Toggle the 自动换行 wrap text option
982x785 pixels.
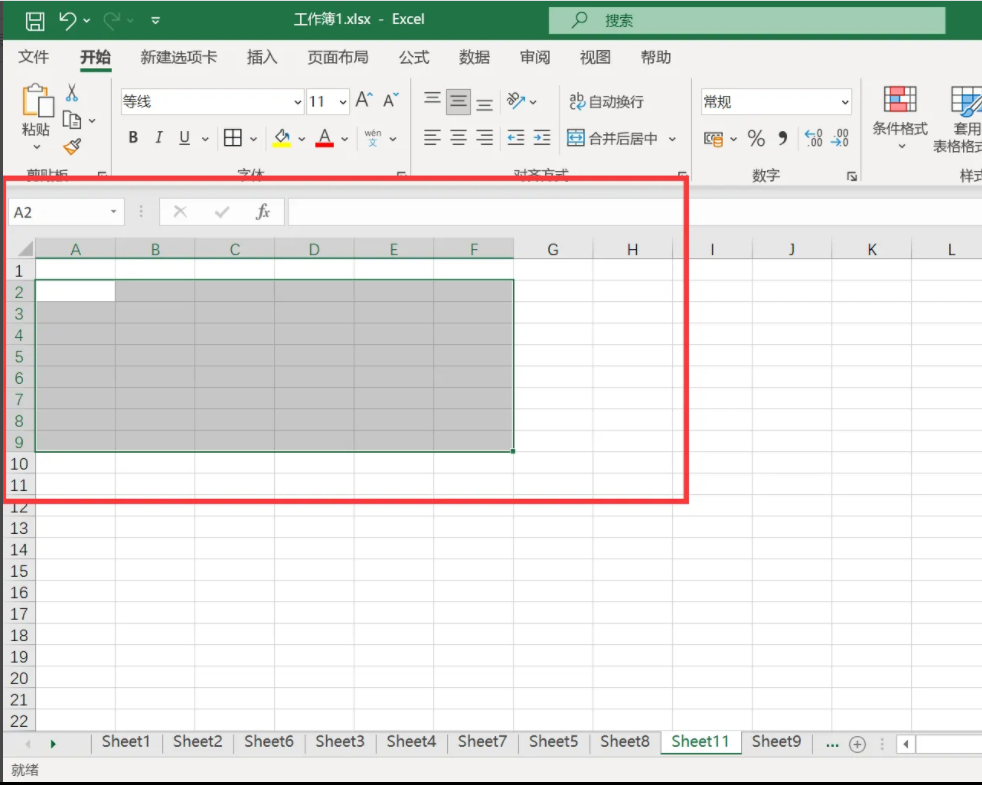[x=606, y=101]
